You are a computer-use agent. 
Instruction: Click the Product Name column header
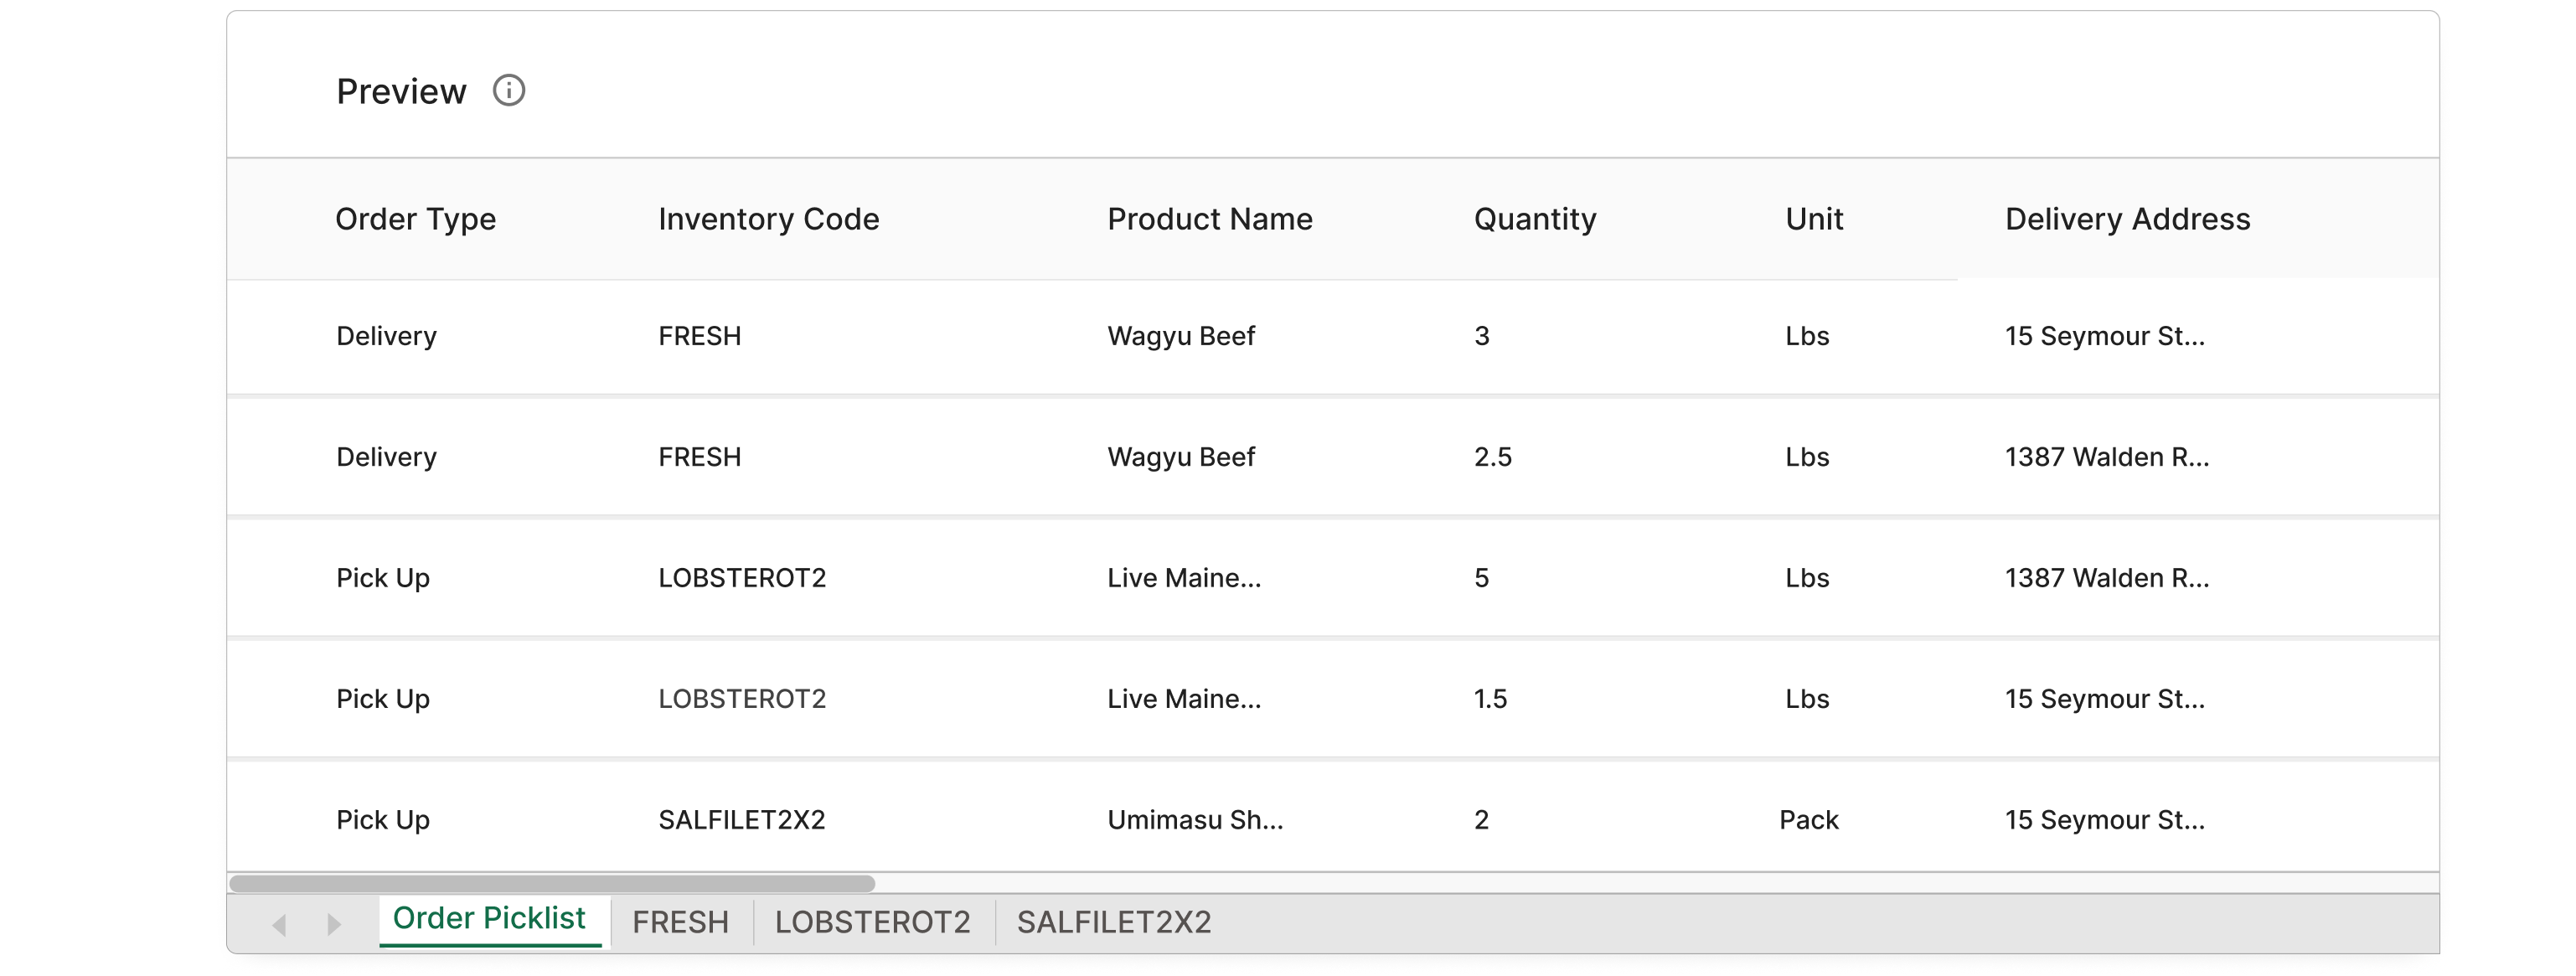1210,219
